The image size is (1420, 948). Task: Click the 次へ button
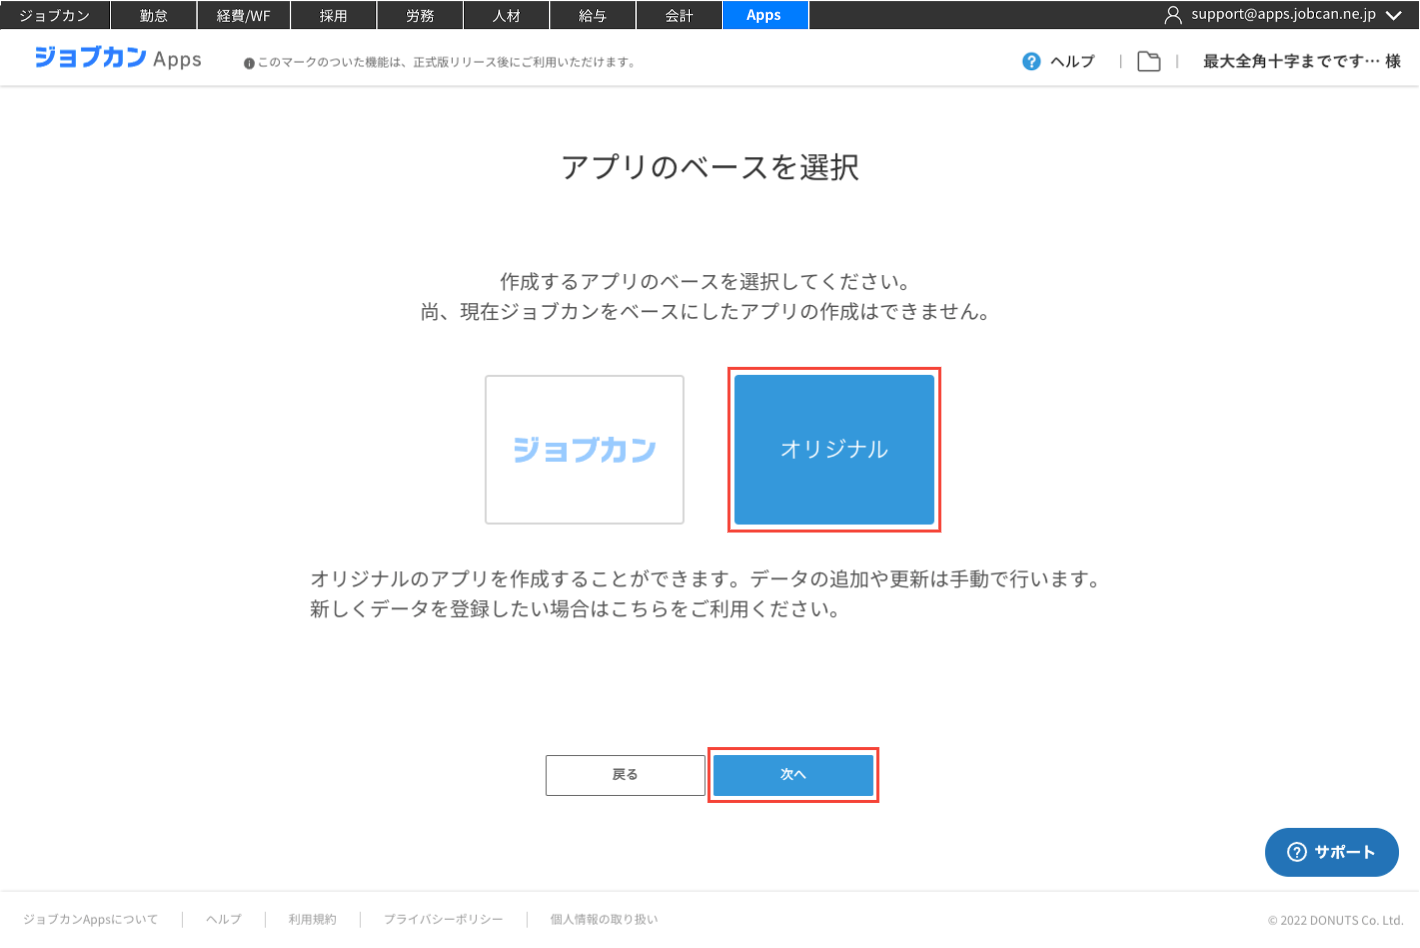tap(793, 775)
